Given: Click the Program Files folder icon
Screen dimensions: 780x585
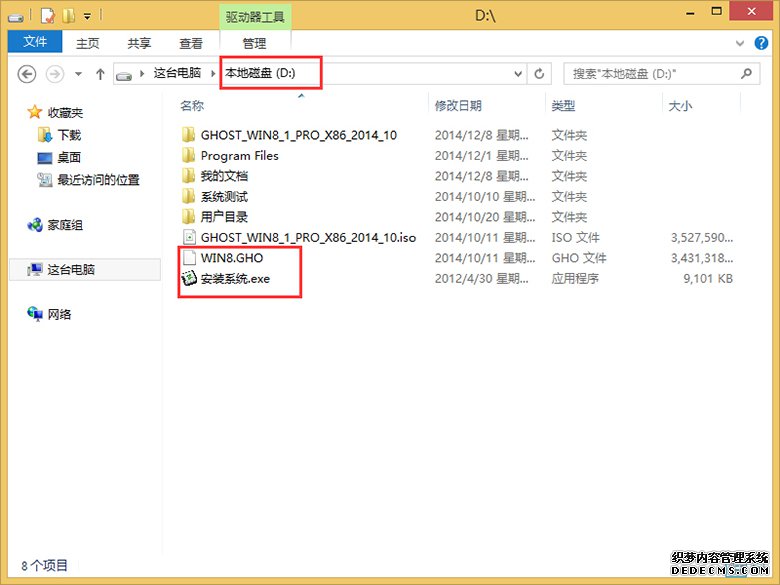Looking at the screenshot, I should 189,155.
